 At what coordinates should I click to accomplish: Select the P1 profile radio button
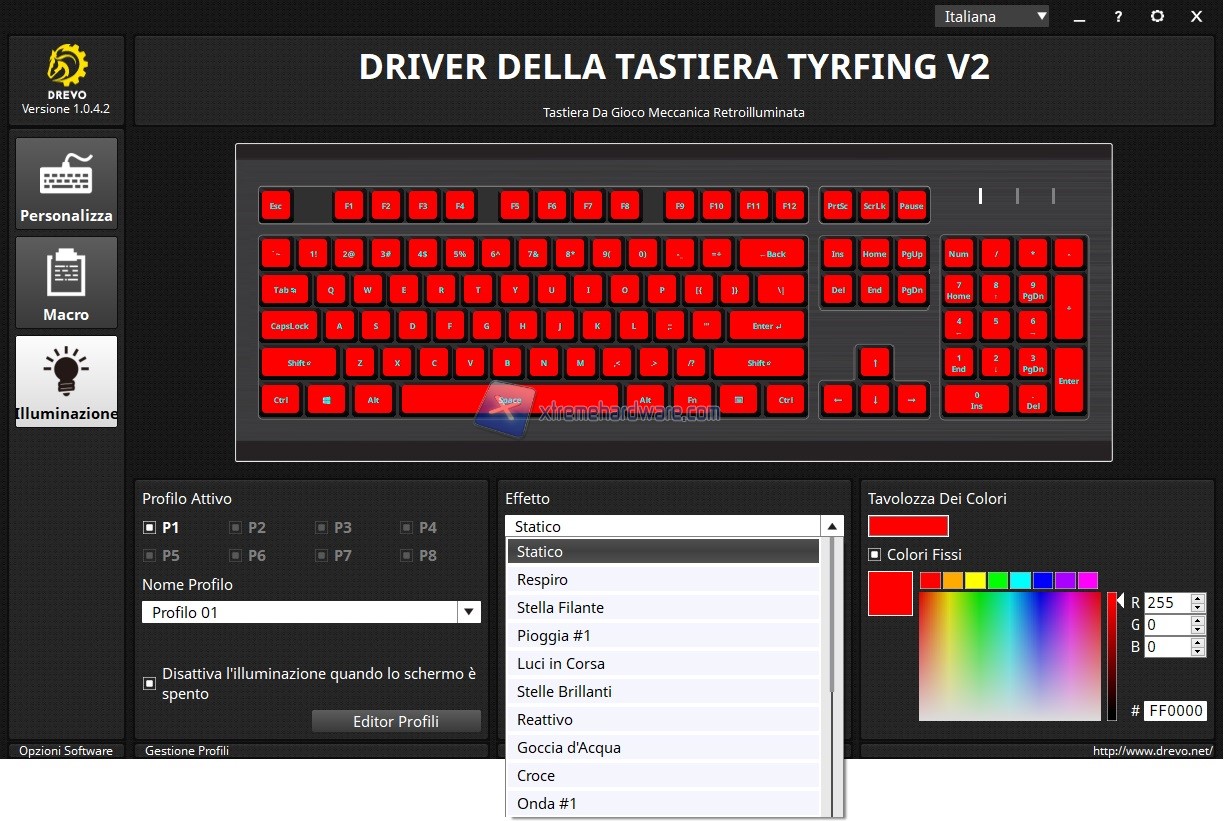149,527
